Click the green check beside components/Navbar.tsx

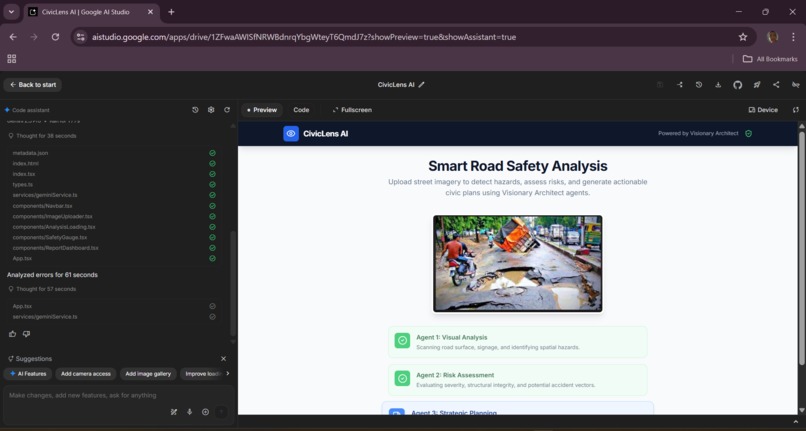click(212, 206)
